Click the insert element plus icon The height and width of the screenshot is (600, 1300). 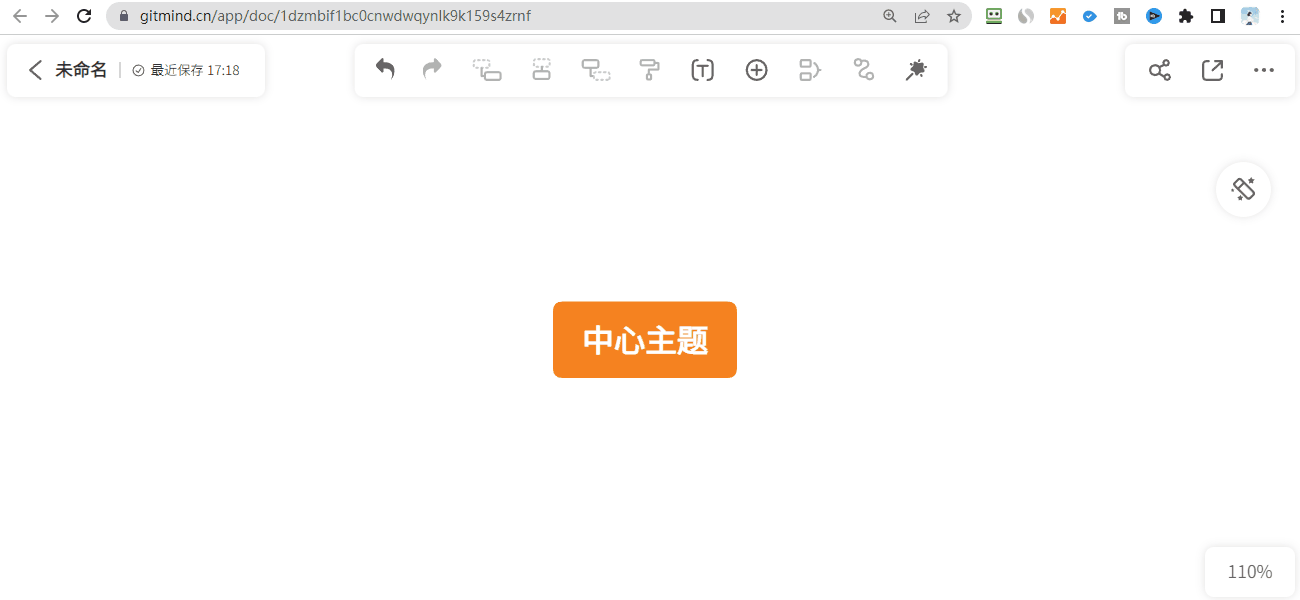tap(756, 70)
